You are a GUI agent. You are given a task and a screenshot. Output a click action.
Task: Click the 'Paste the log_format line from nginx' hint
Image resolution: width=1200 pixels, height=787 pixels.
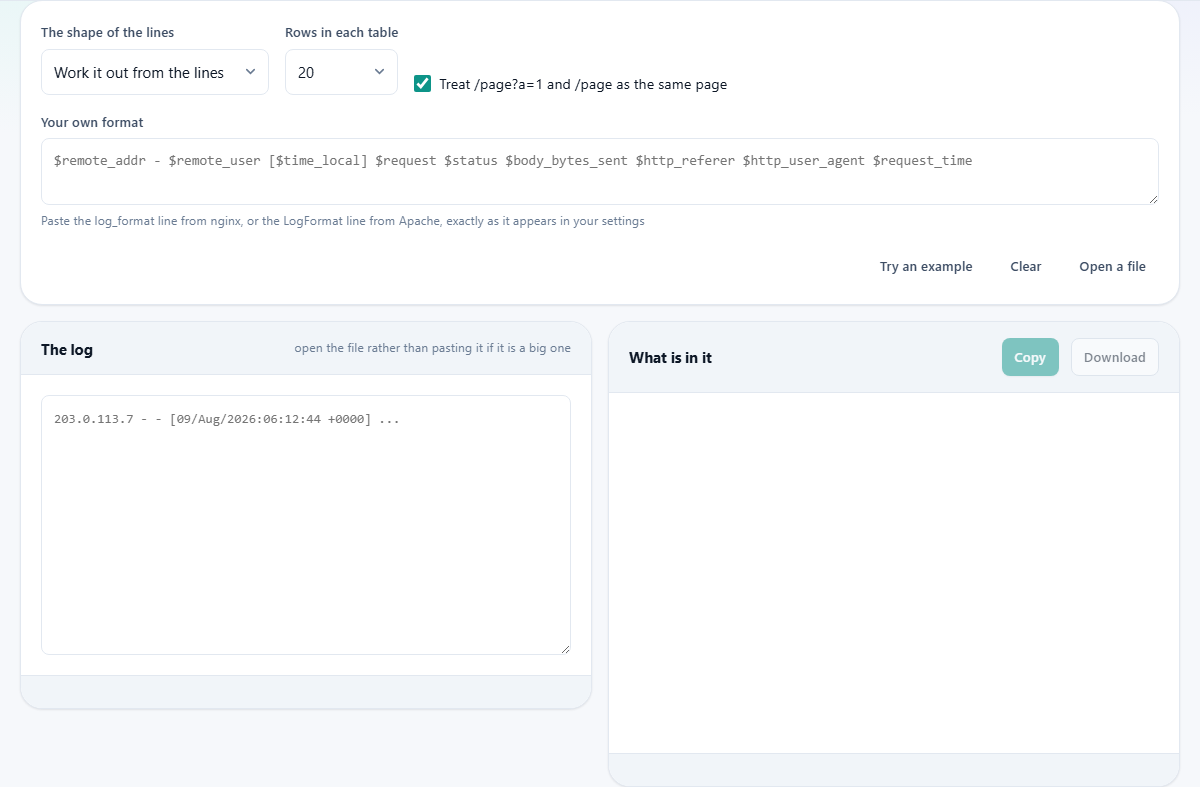343,221
